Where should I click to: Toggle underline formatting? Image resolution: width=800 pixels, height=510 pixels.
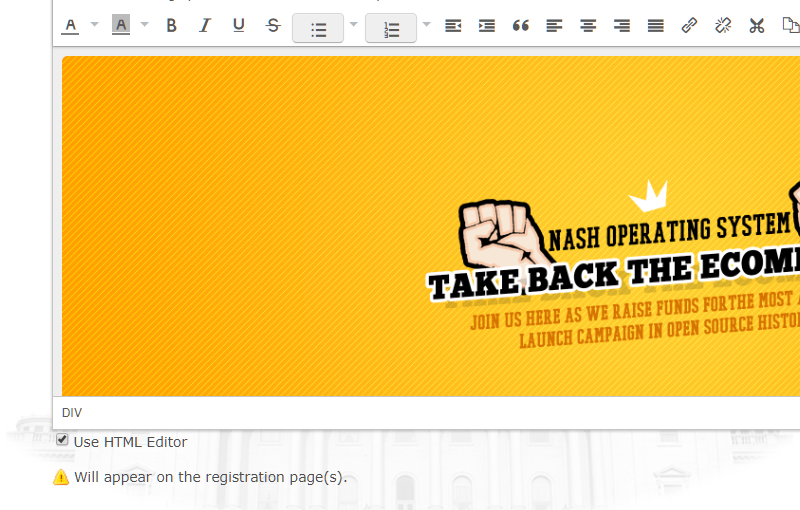tap(239, 26)
